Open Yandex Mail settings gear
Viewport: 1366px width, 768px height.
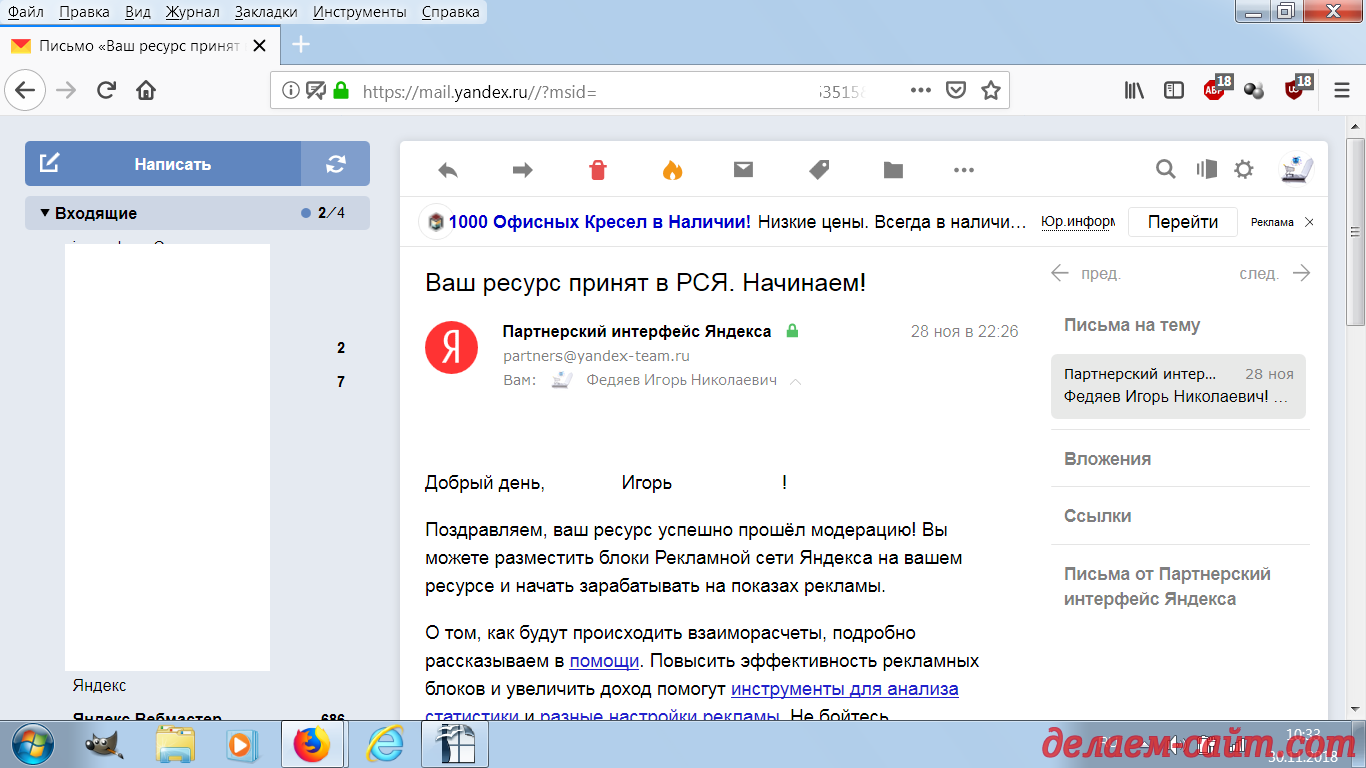[1244, 169]
